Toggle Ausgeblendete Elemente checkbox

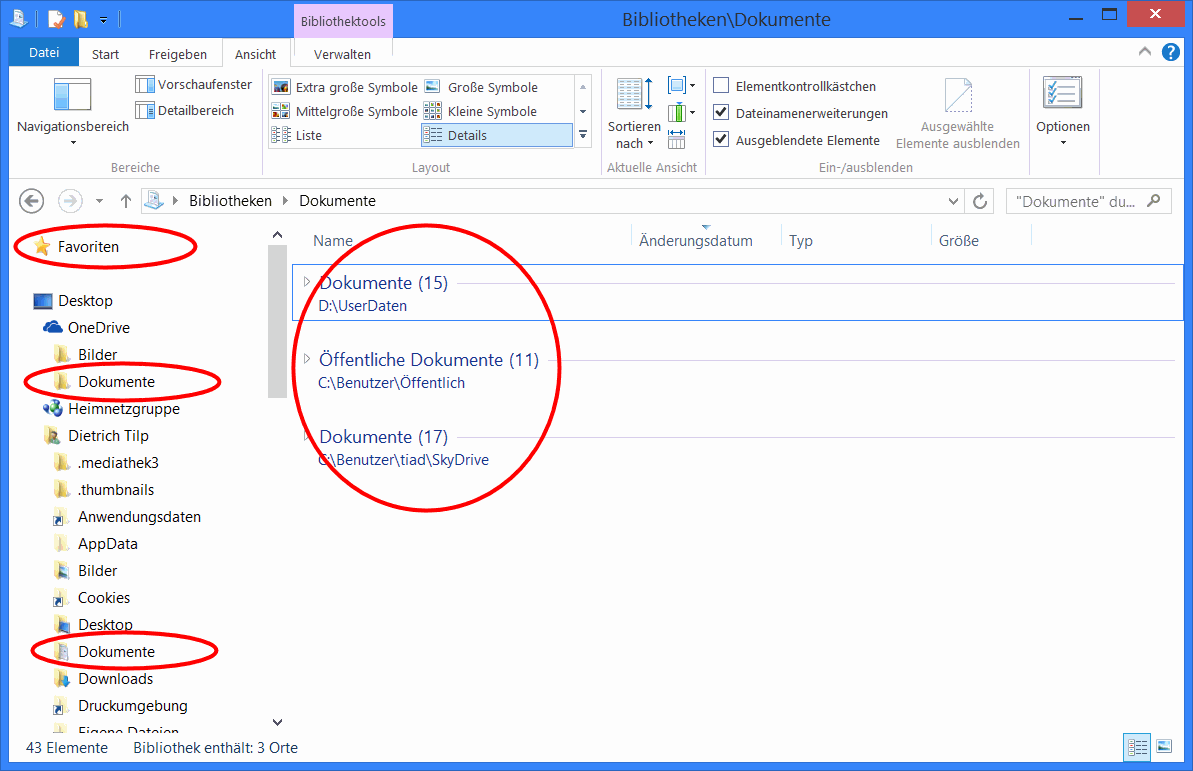[x=721, y=140]
